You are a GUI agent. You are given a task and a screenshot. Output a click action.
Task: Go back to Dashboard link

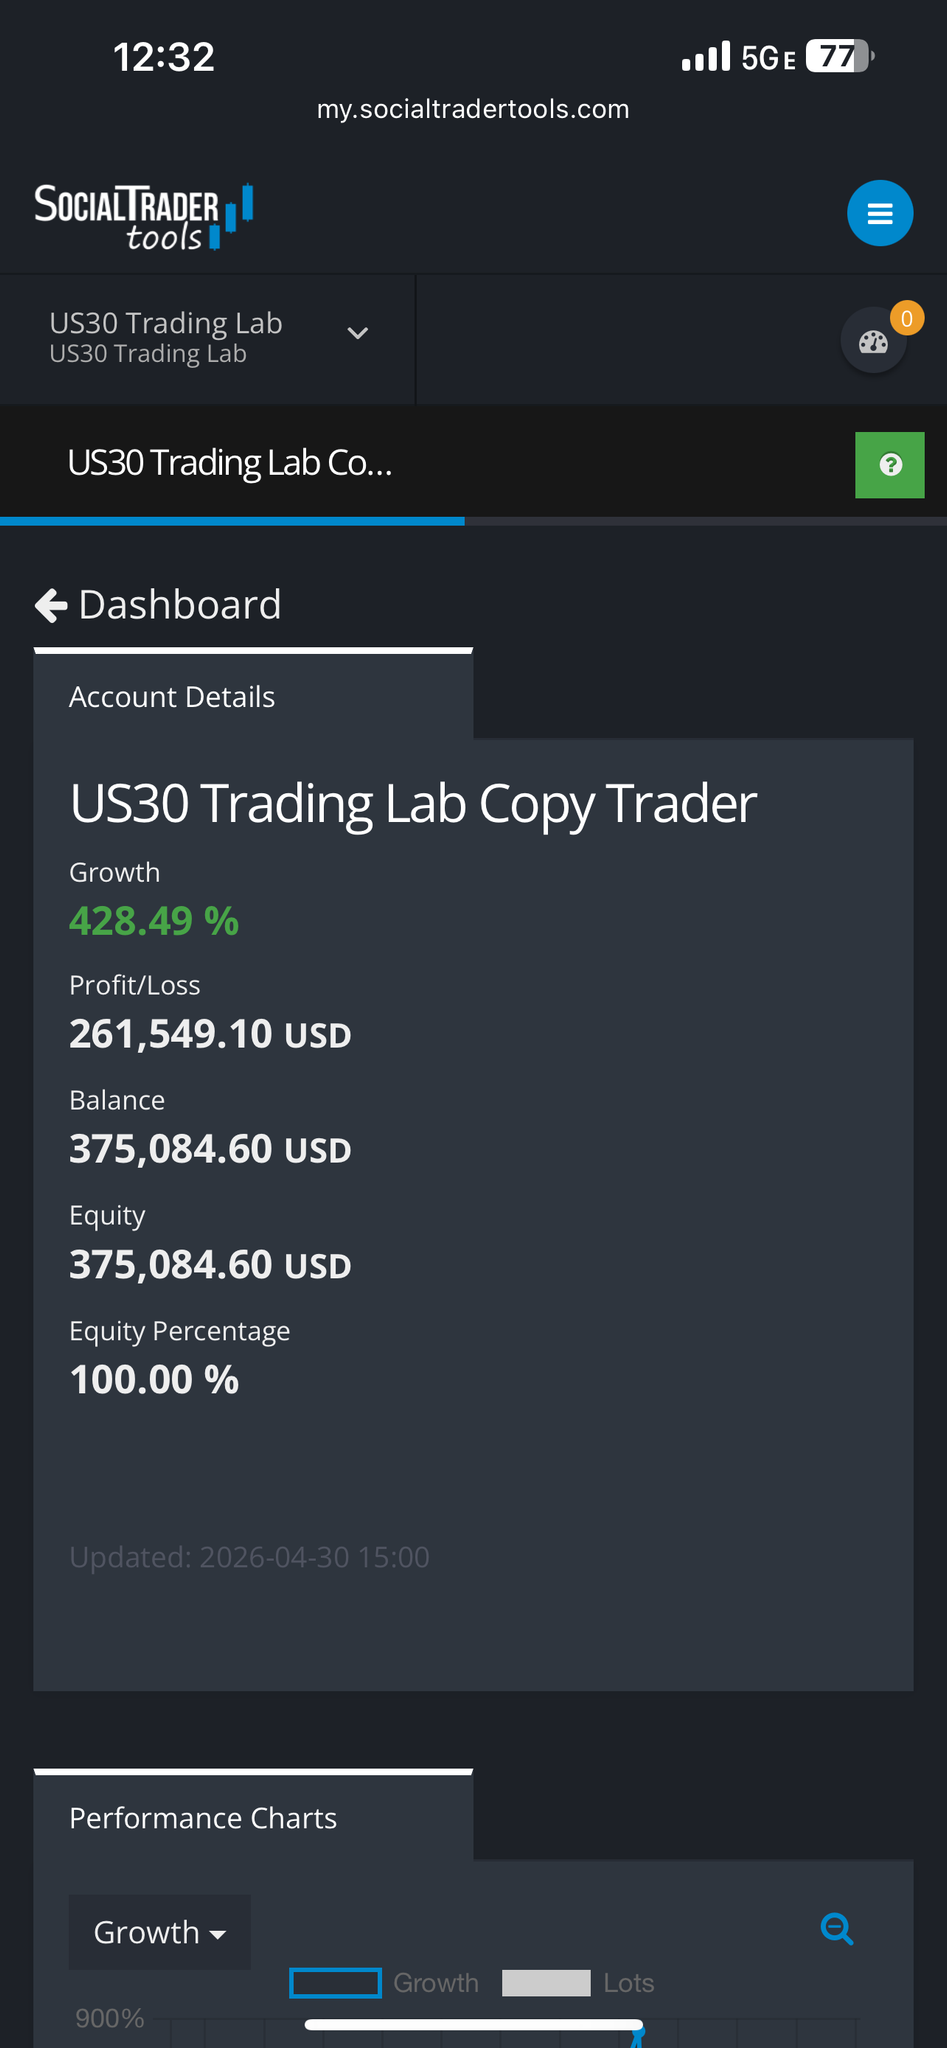pos(180,605)
